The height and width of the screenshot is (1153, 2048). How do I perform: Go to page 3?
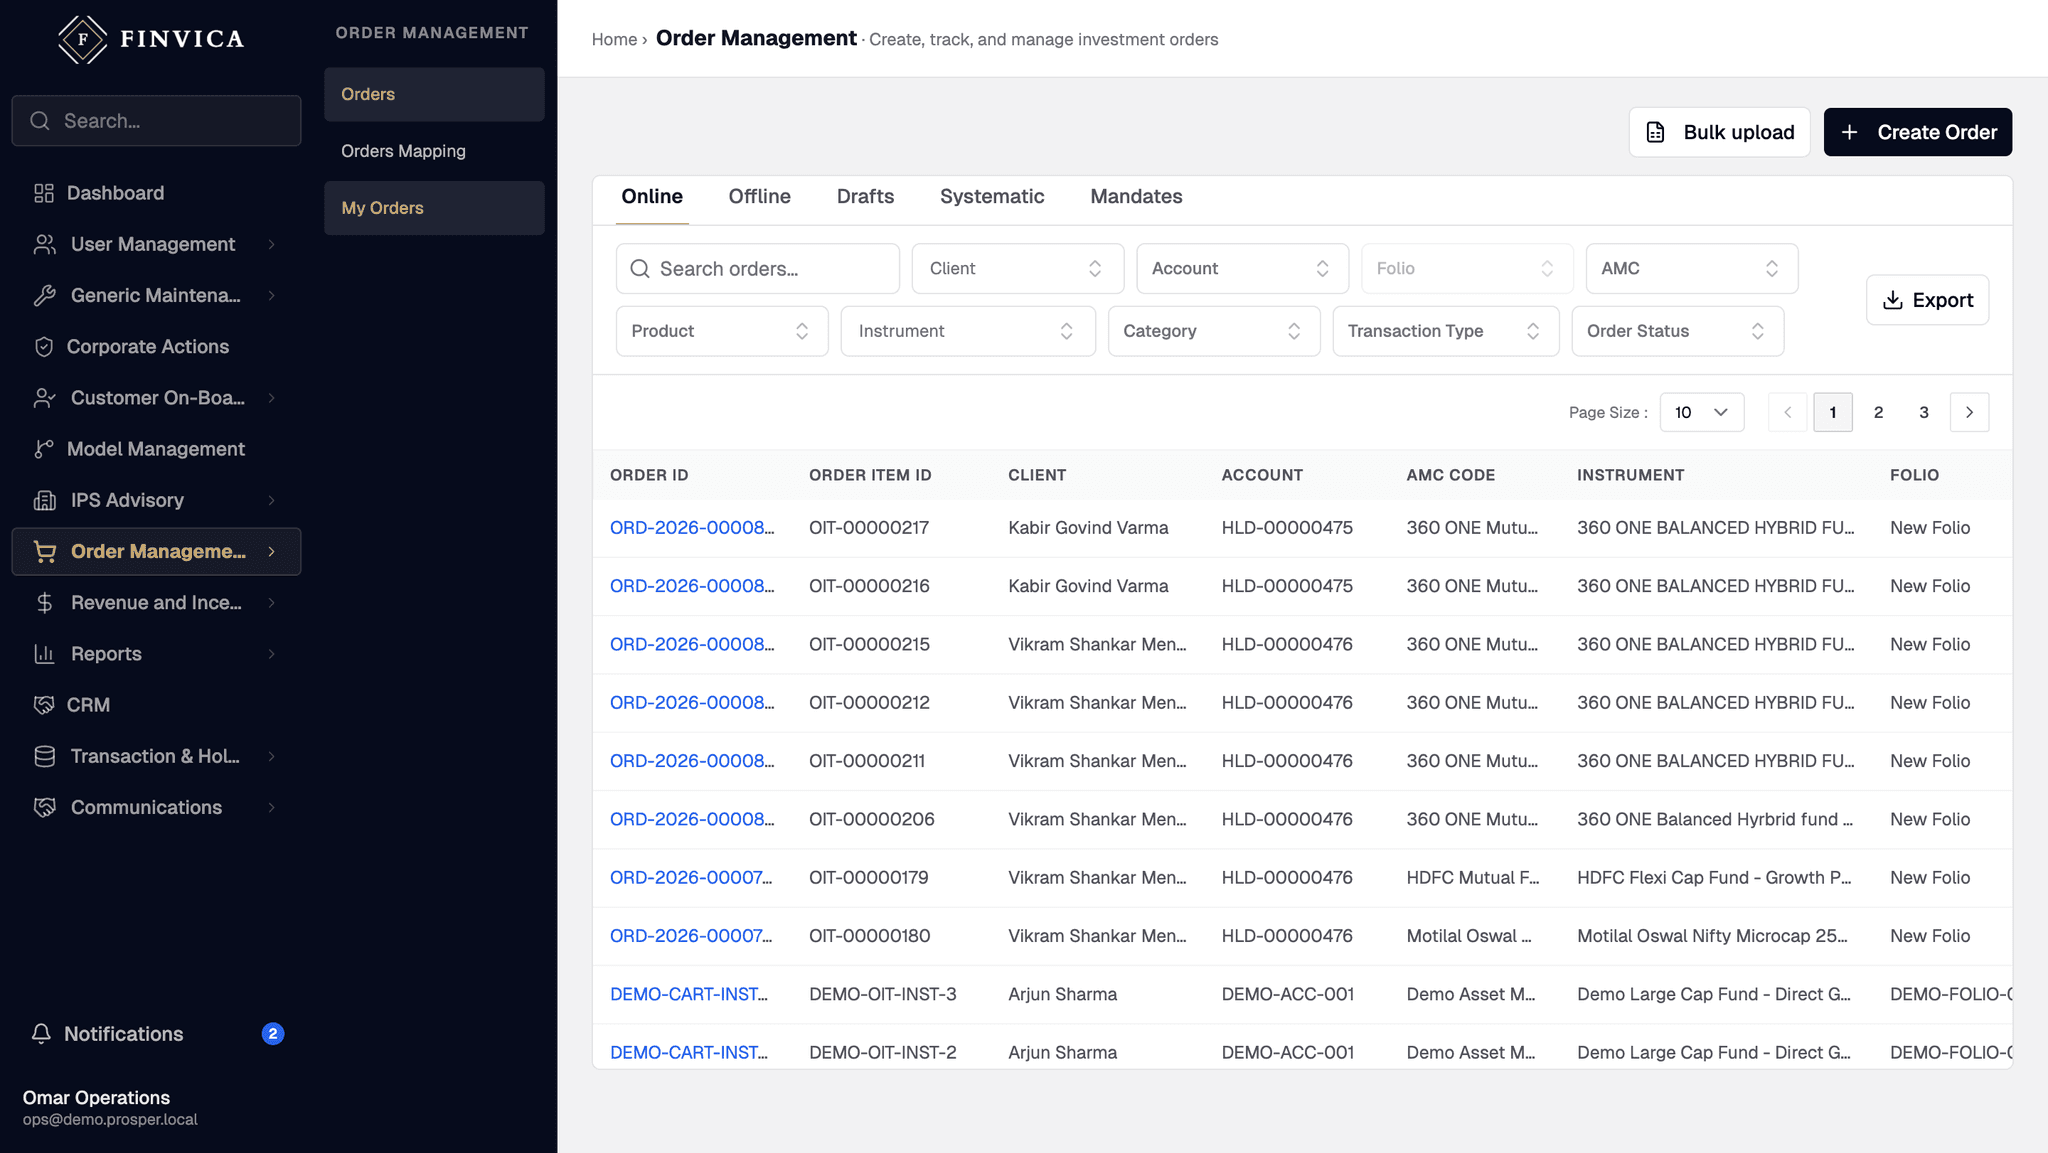(1924, 412)
